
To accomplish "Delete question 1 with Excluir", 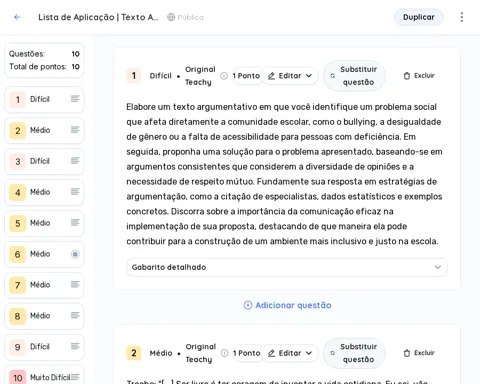I will (x=419, y=76).
